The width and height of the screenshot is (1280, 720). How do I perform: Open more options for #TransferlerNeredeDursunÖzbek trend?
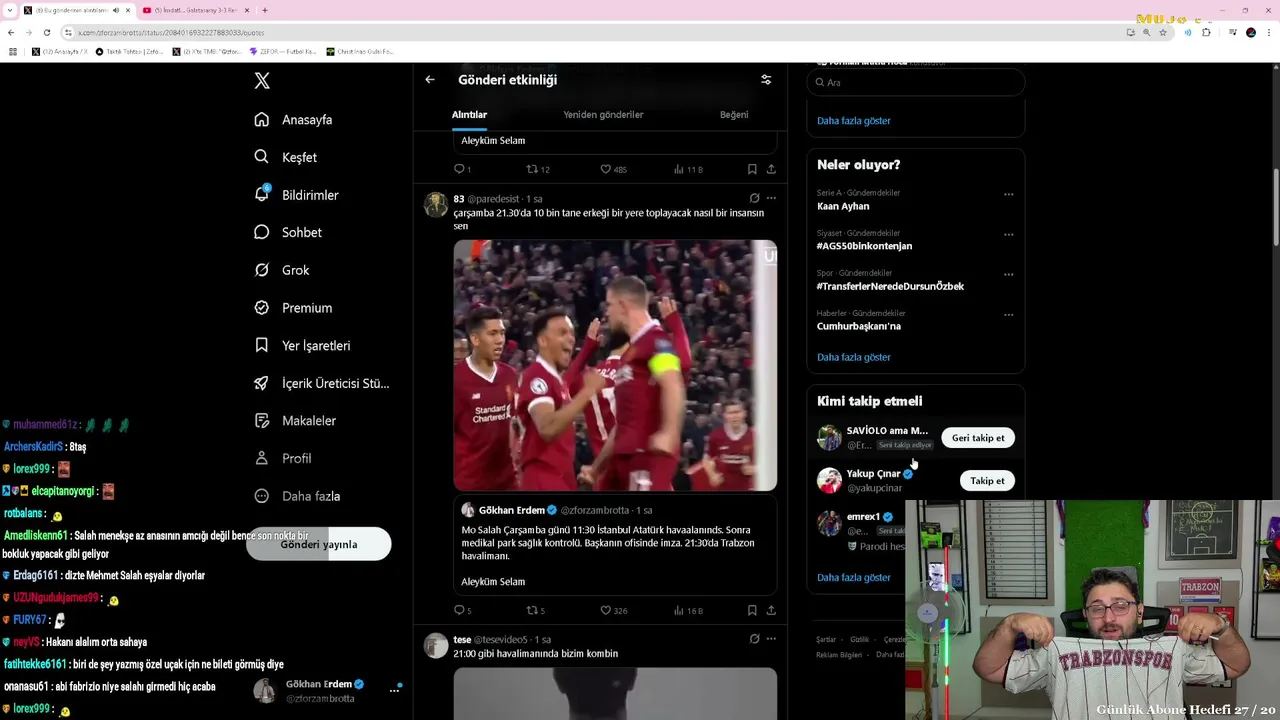[1008, 274]
